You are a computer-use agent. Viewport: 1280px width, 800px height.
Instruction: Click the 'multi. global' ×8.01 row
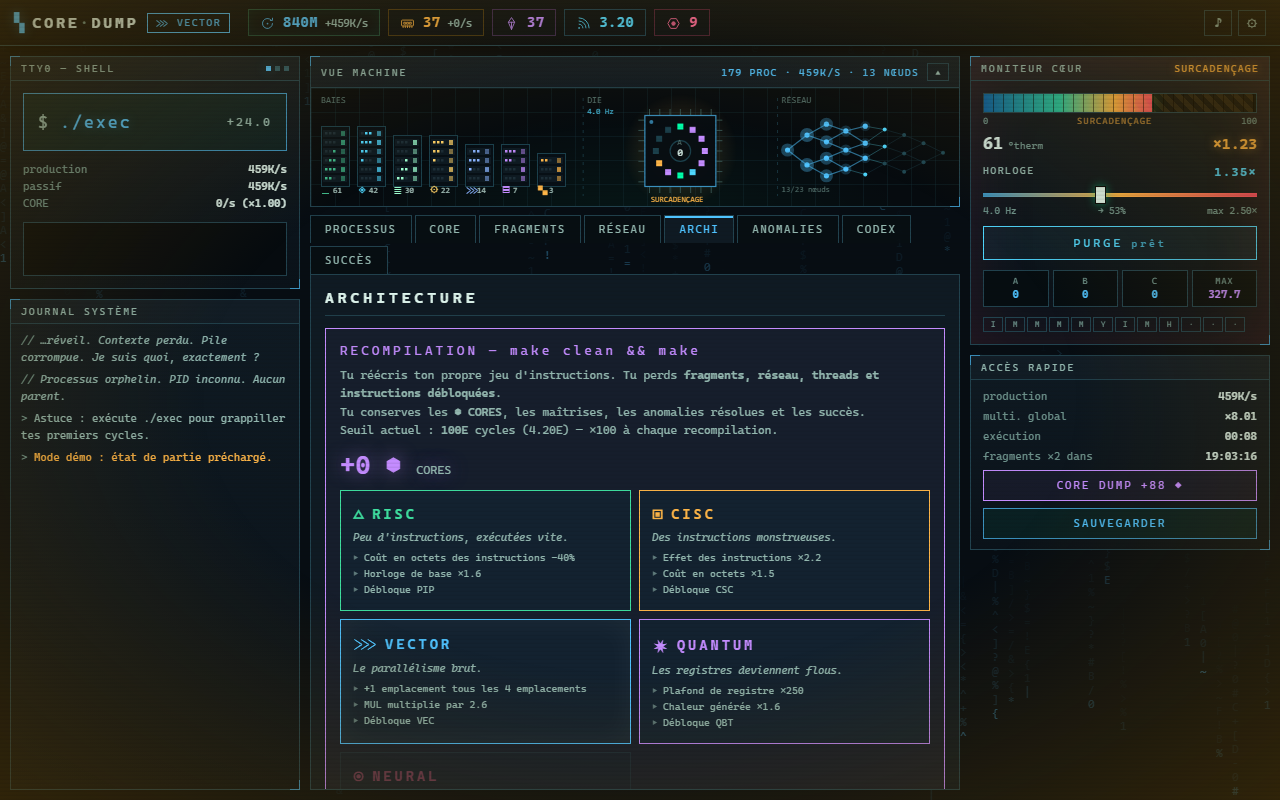point(1120,416)
